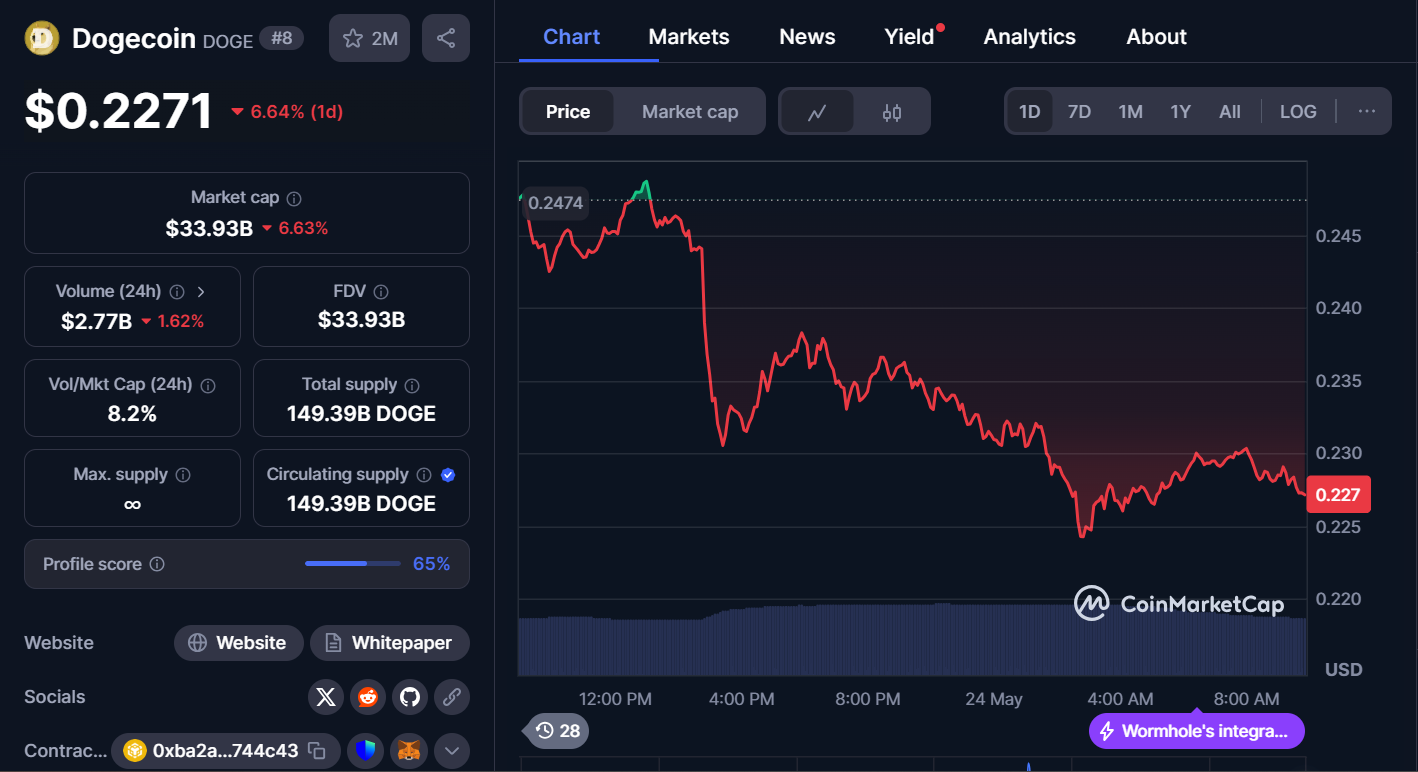Viewport: 1418px width, 772px height.
Task: Click the Dogecoin logo icon
Action: pos(41,38)
